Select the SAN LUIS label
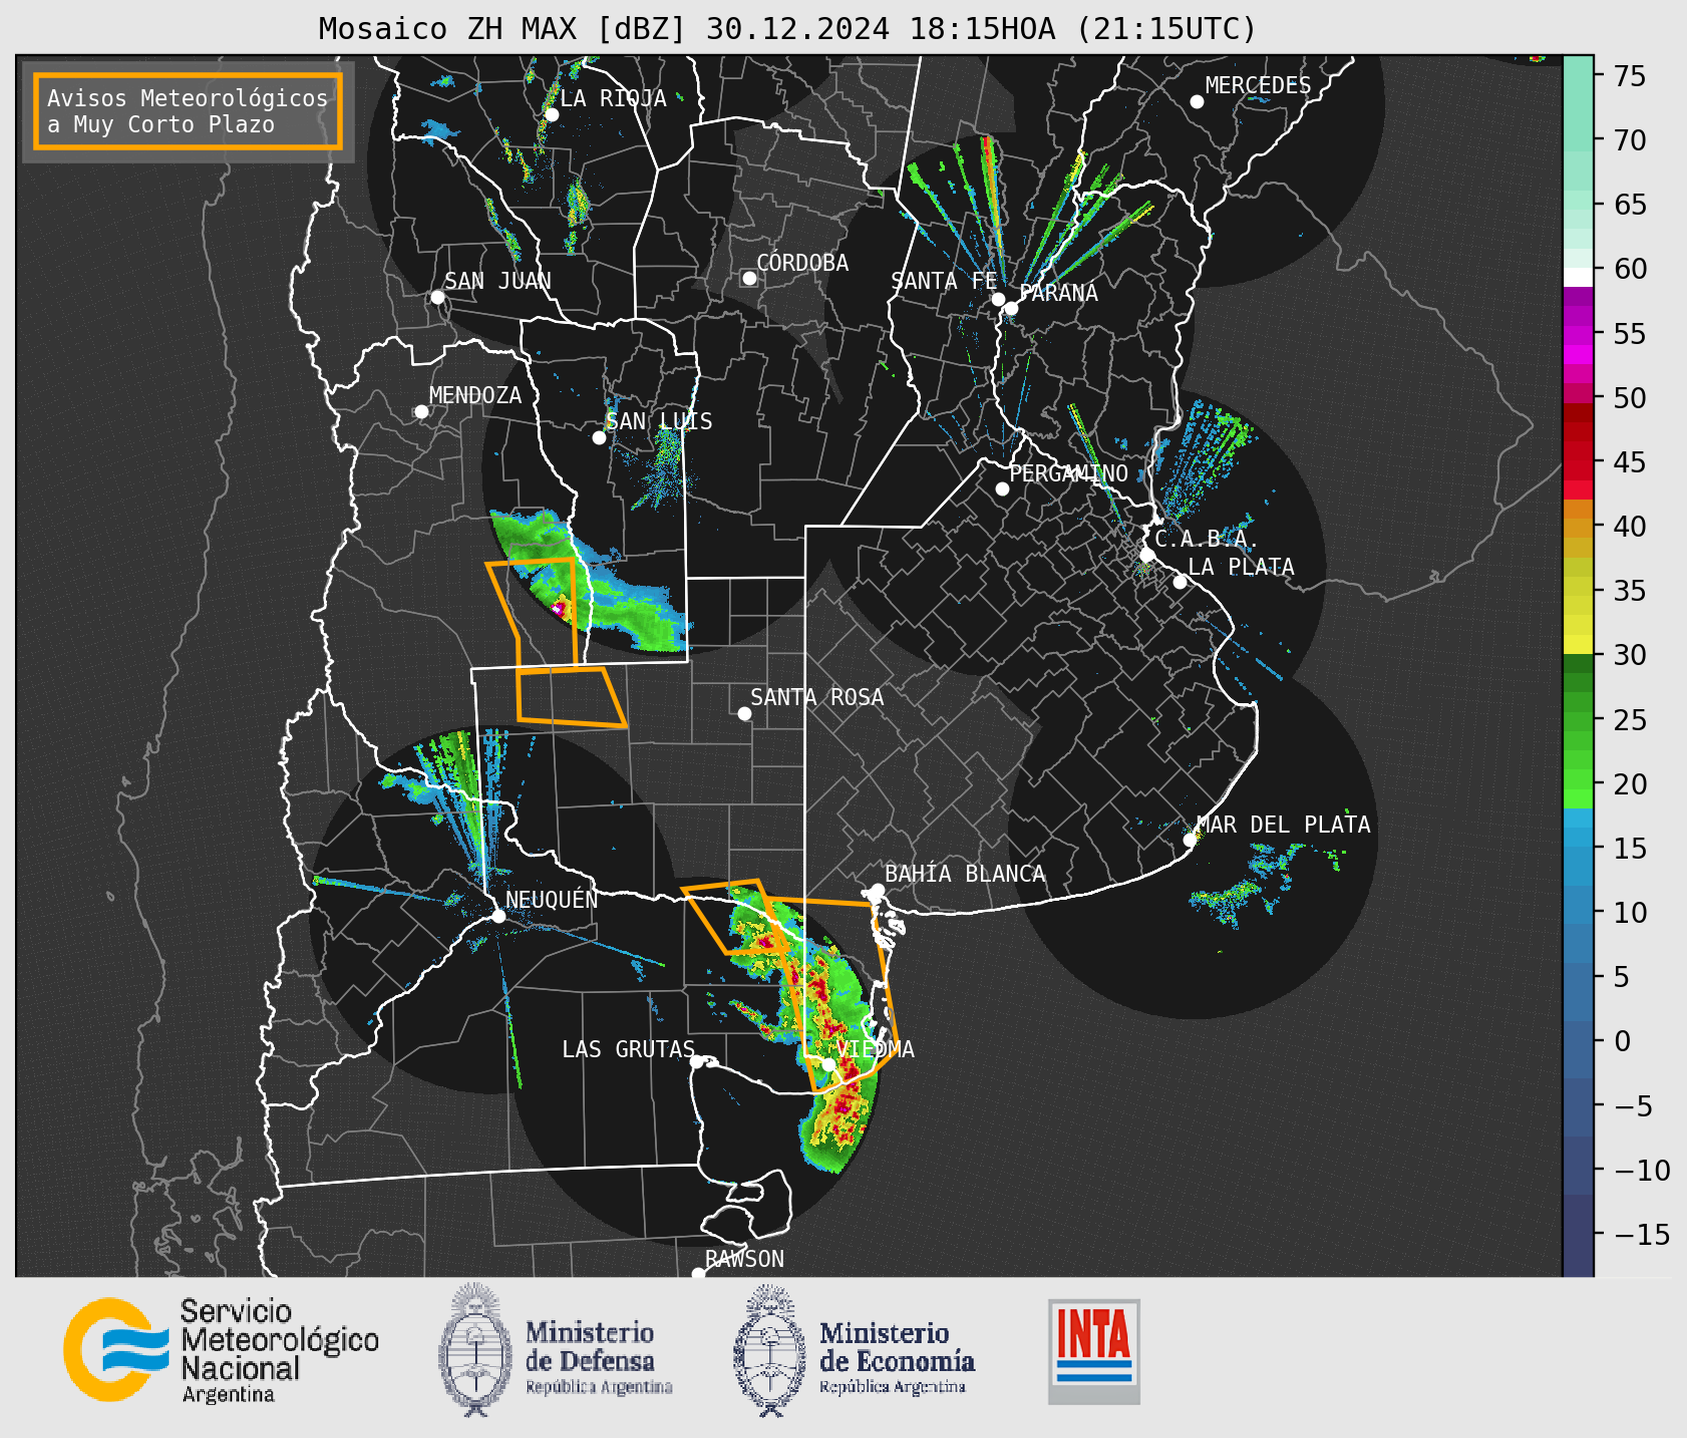1687x1438 pixels. click(x=659, y=422)
